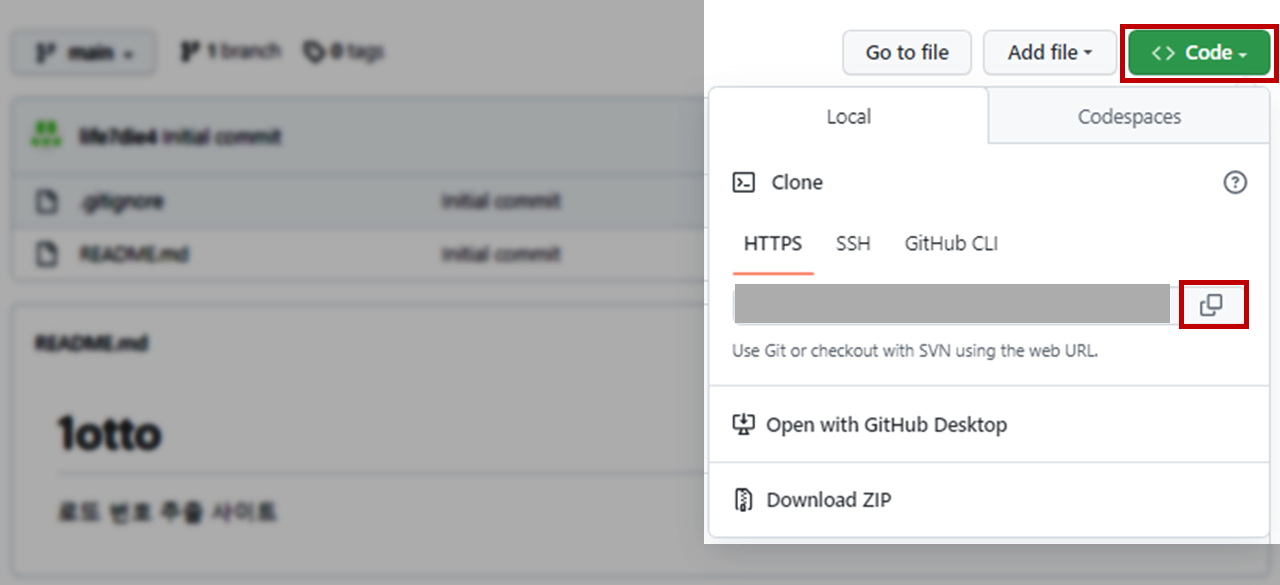1280x585 pixels.
Task: Click 'Use Git or checkout with SVN' text
Action: click(x=915, y=351)
